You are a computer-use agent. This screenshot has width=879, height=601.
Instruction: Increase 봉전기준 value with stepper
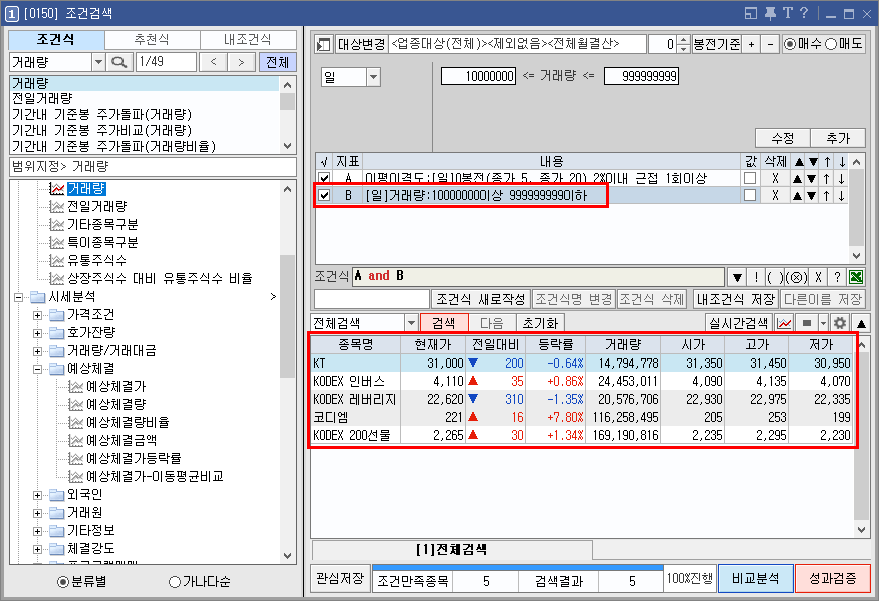coord(683,40)
